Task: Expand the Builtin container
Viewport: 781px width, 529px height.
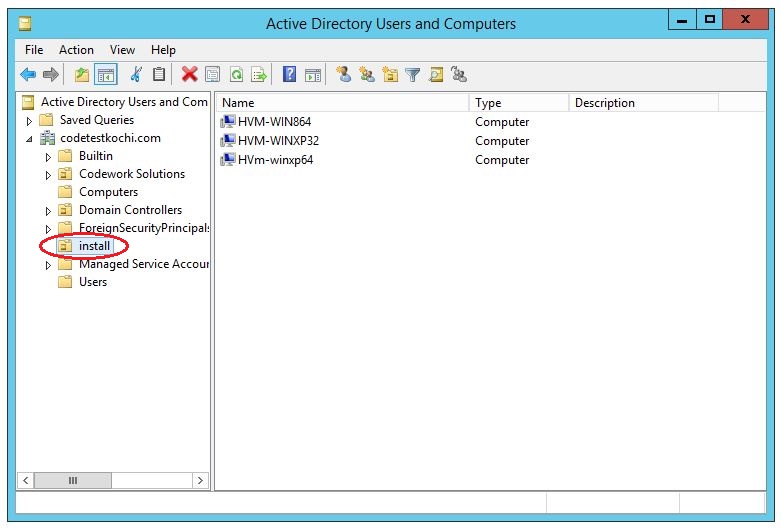Action: [x=48, y=157]
